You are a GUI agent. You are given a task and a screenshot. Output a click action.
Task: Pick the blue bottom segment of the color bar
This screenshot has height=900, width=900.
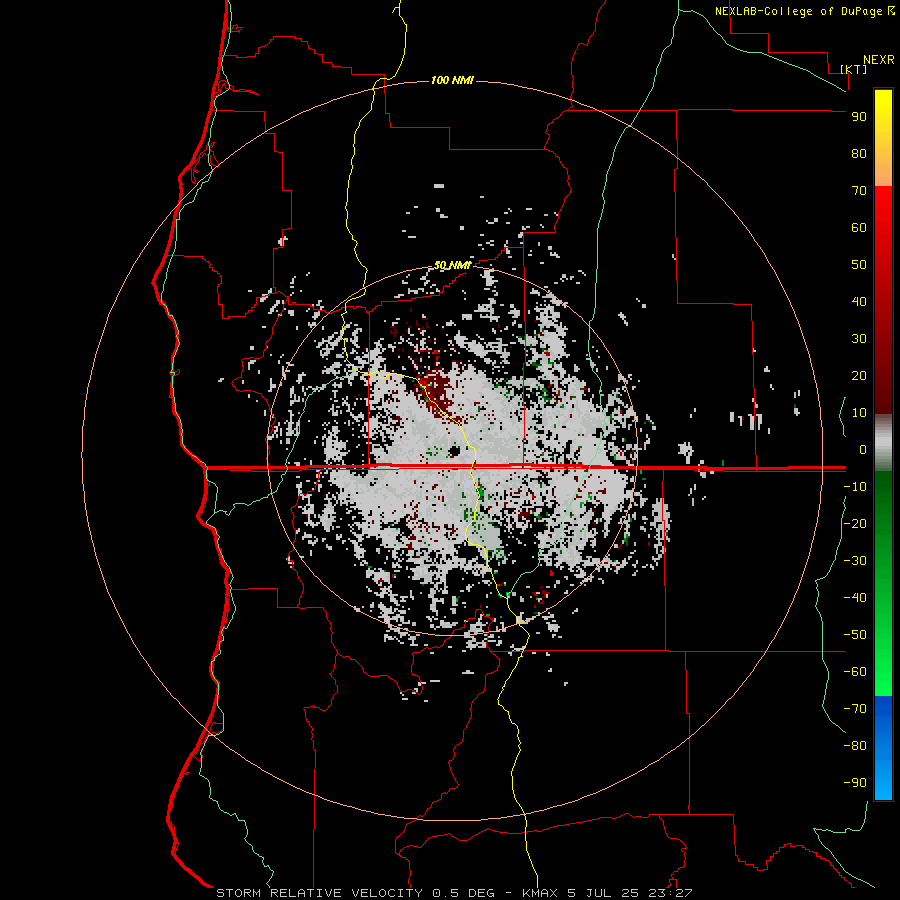point(883,748)
